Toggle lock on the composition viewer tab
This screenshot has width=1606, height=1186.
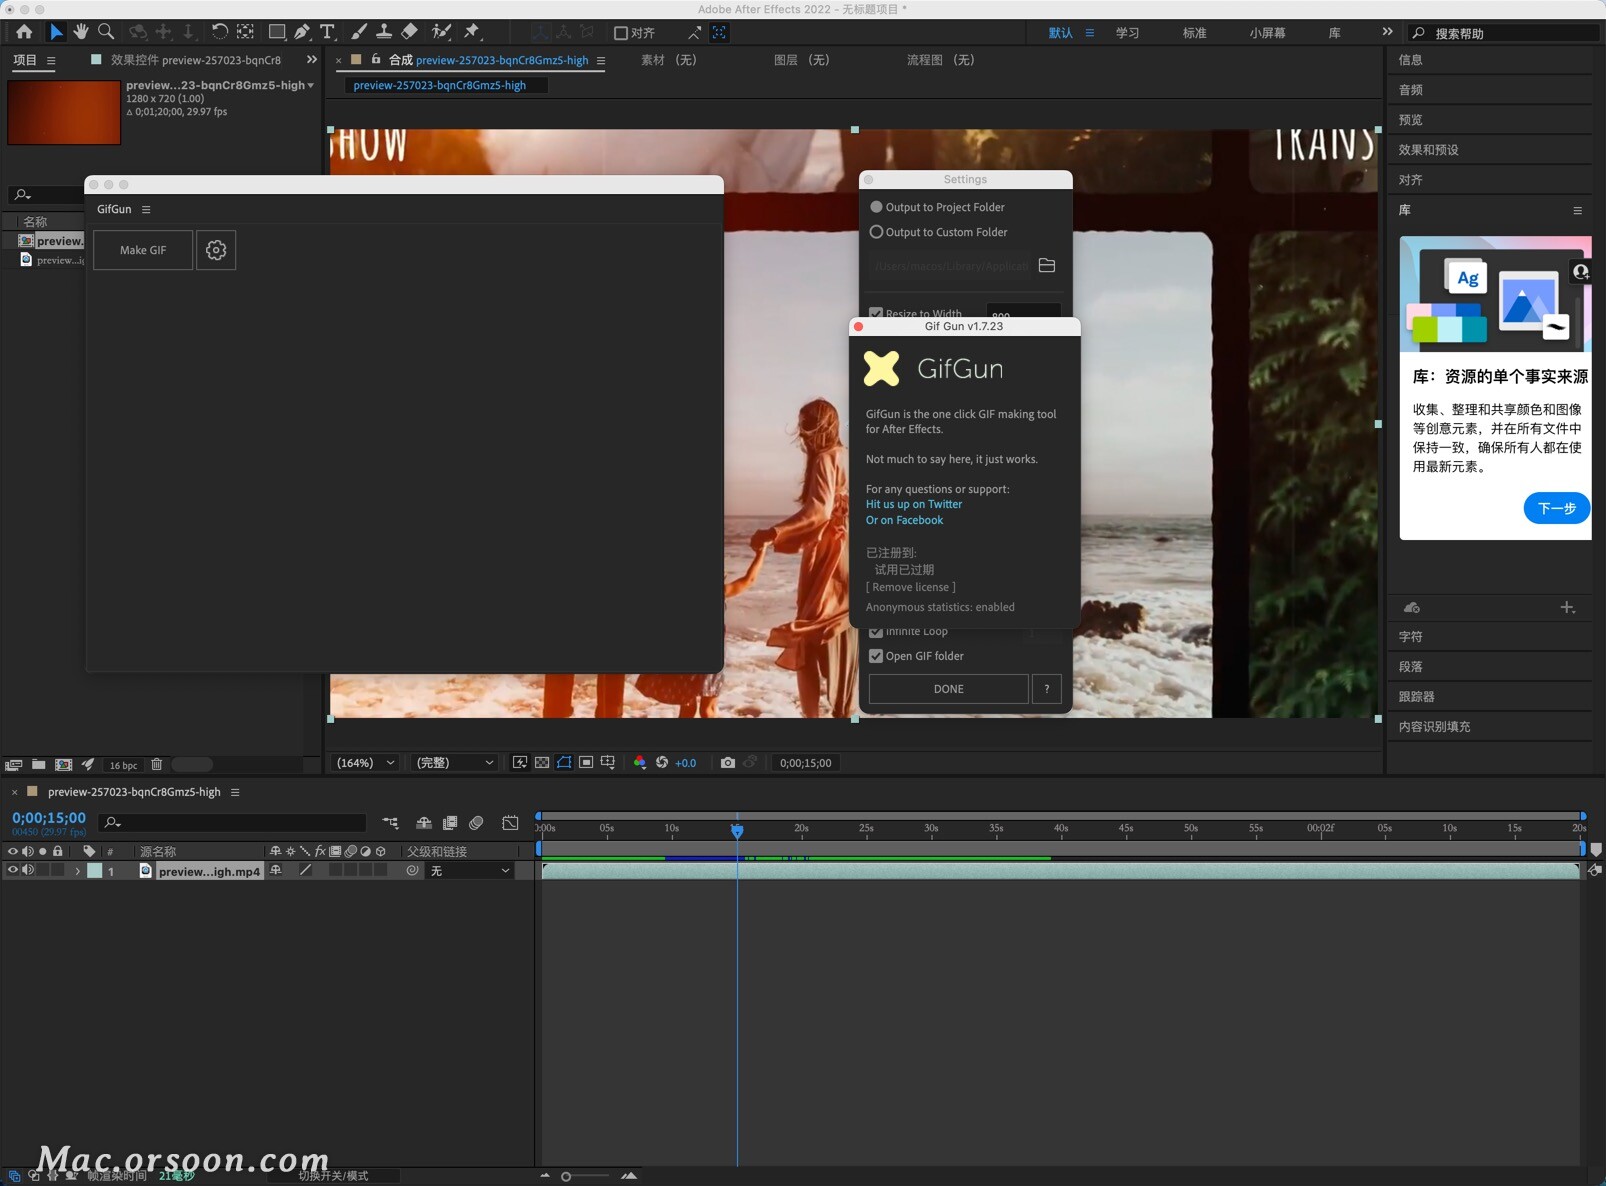pos(376,60)
